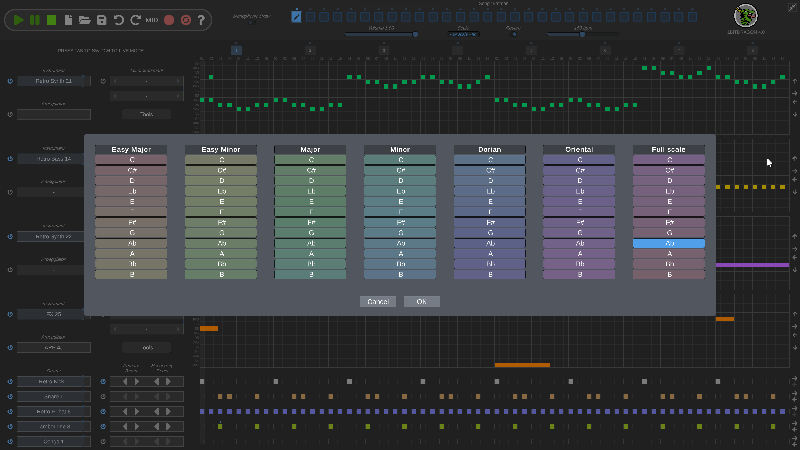The height and width of the screenshot is (450, 800).
Task: Toggle power for the first drum track
Action: [10, 382]
